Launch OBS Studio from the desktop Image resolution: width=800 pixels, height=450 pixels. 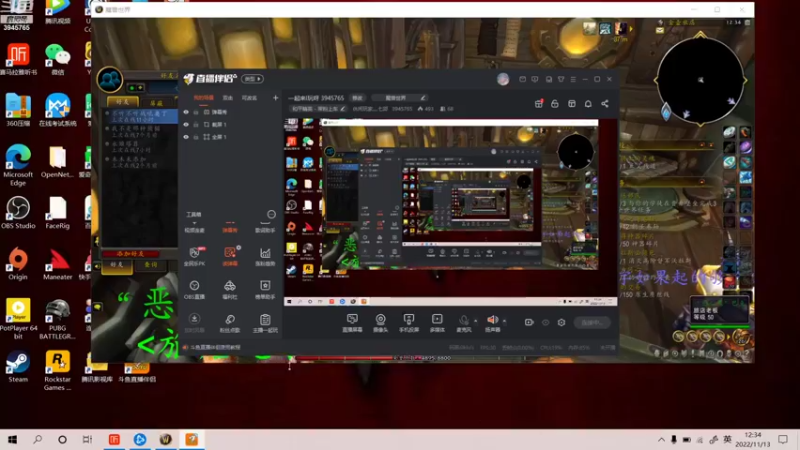(x=18, y=213)
